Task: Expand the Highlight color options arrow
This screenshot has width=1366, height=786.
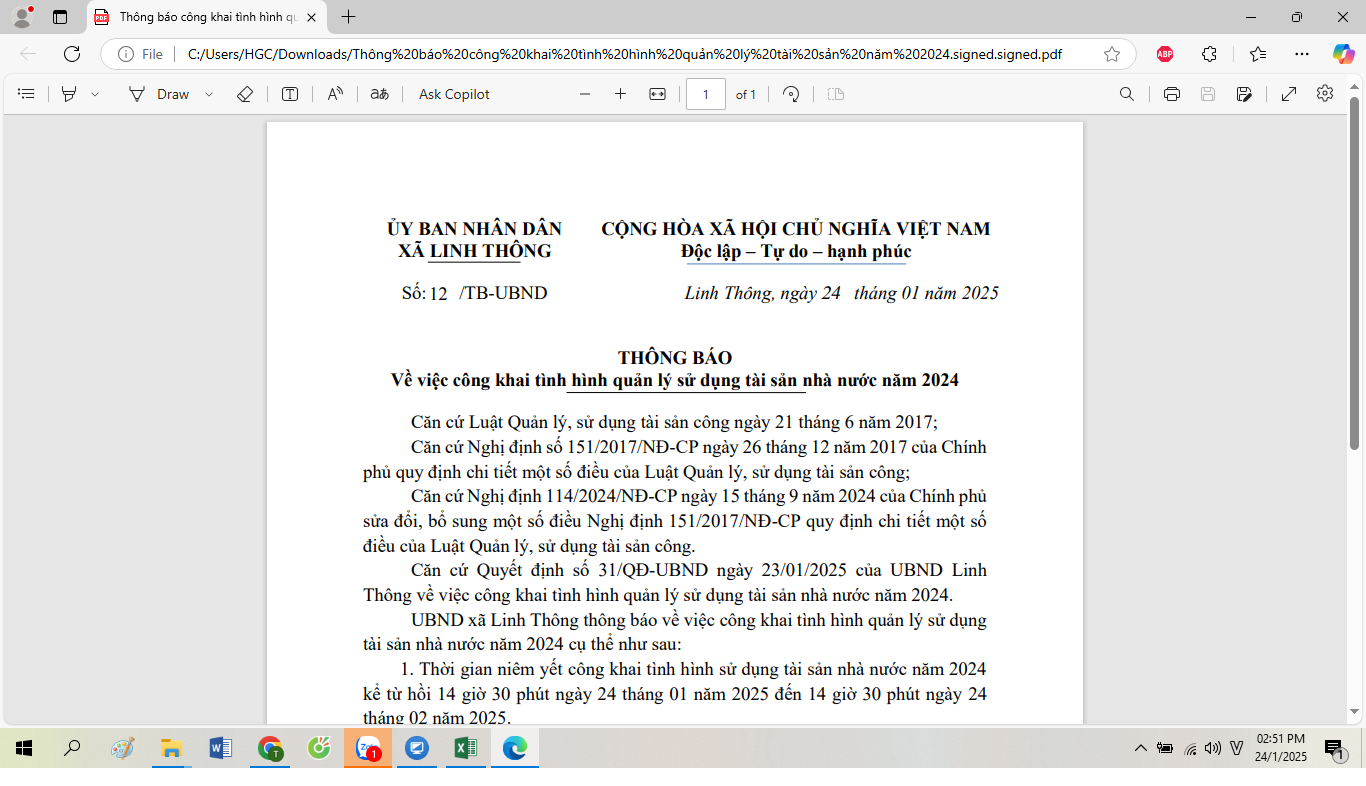Action: pyautogui.click(x=95, y=94)
